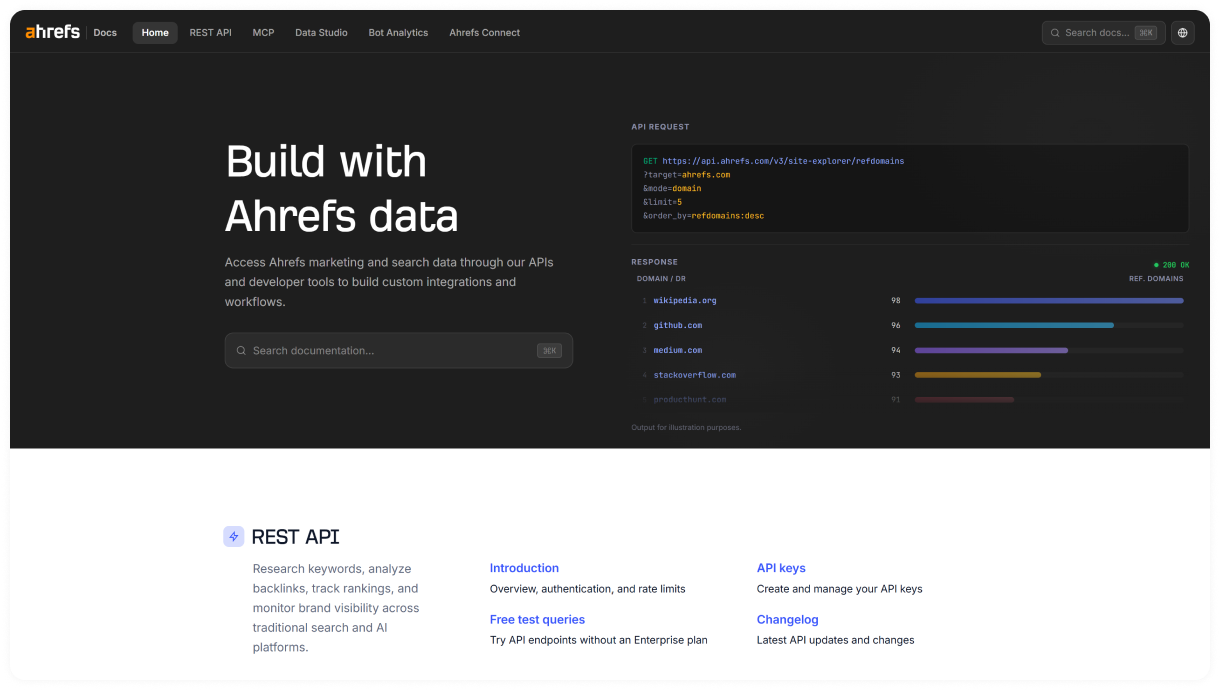Viewport: 1220px width, 690px height.
Task: Click the REST API lightning bolt icon
Action: point(234,537)
